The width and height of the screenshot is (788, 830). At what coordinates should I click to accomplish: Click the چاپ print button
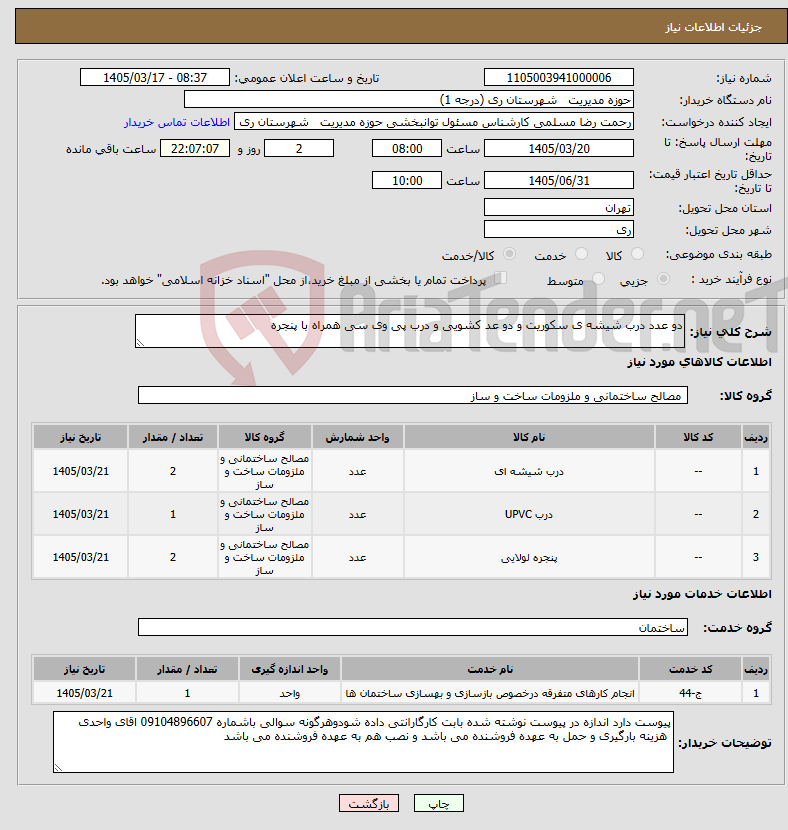[439, 804]
